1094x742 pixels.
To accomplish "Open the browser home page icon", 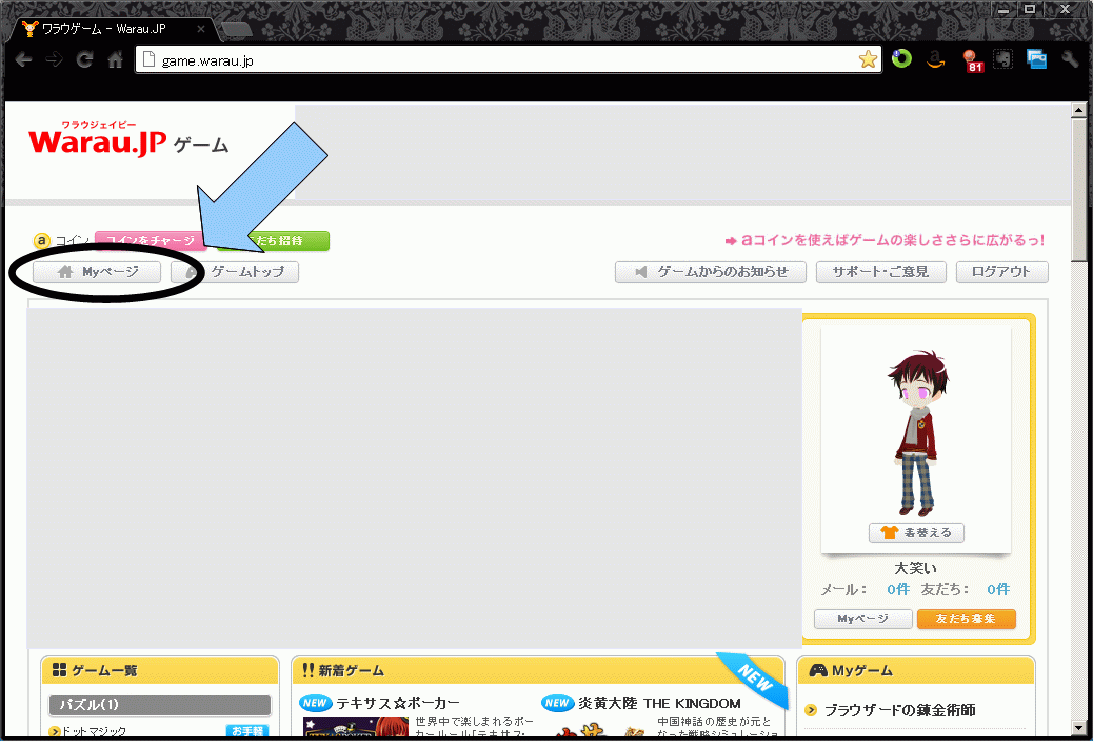I will pyautogui.click(x=116, y=60).
